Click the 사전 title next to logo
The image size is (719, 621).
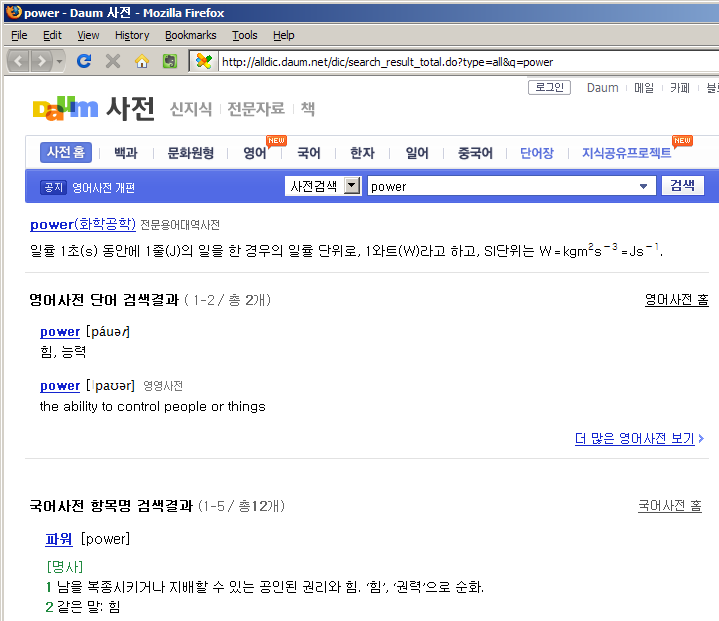click(130, 109)
